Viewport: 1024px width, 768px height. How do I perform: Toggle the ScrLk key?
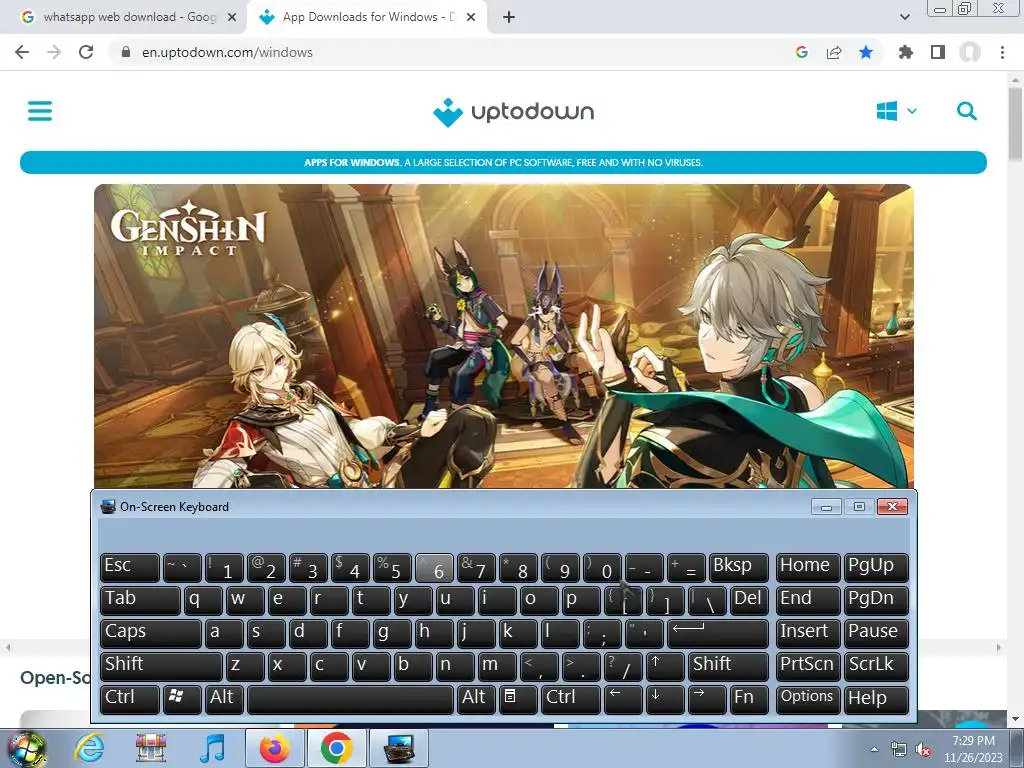(x=876, y=666)
